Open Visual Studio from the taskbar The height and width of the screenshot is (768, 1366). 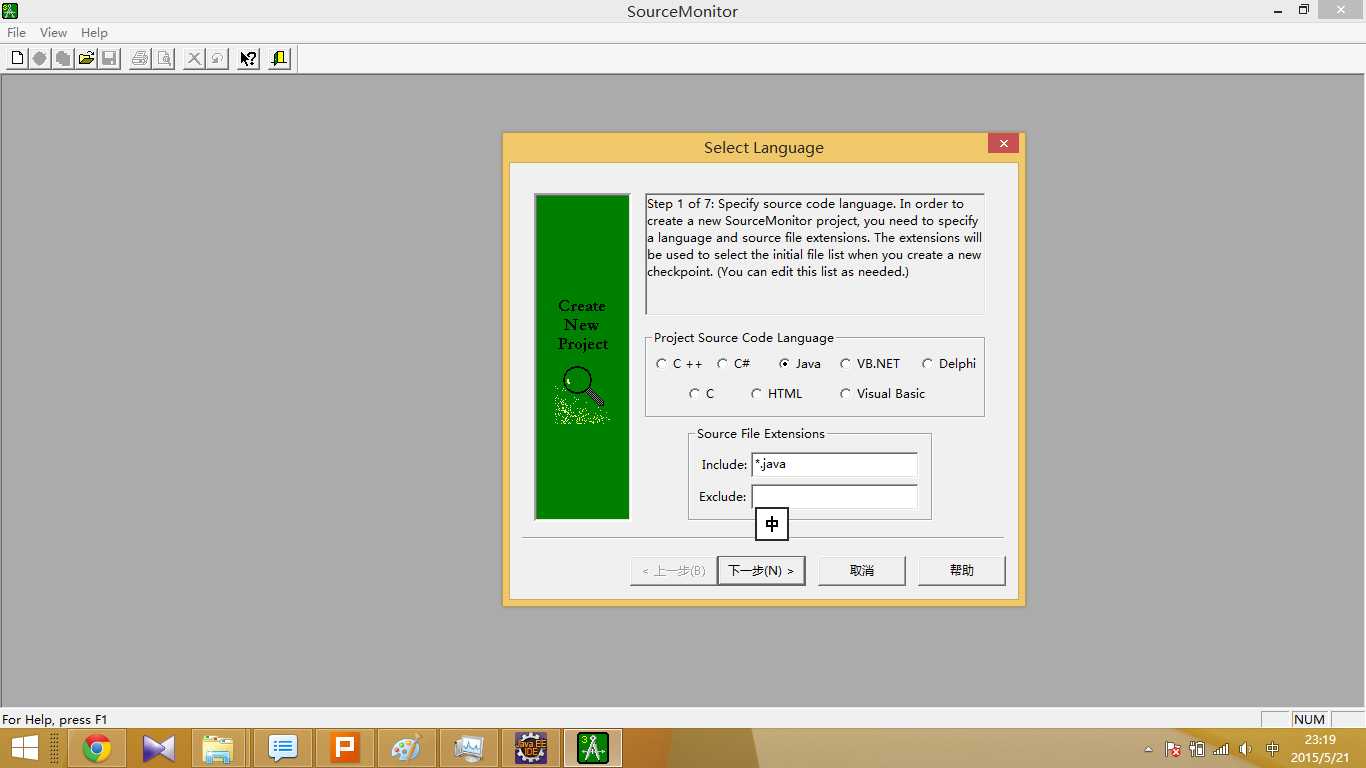coord(159,748)
